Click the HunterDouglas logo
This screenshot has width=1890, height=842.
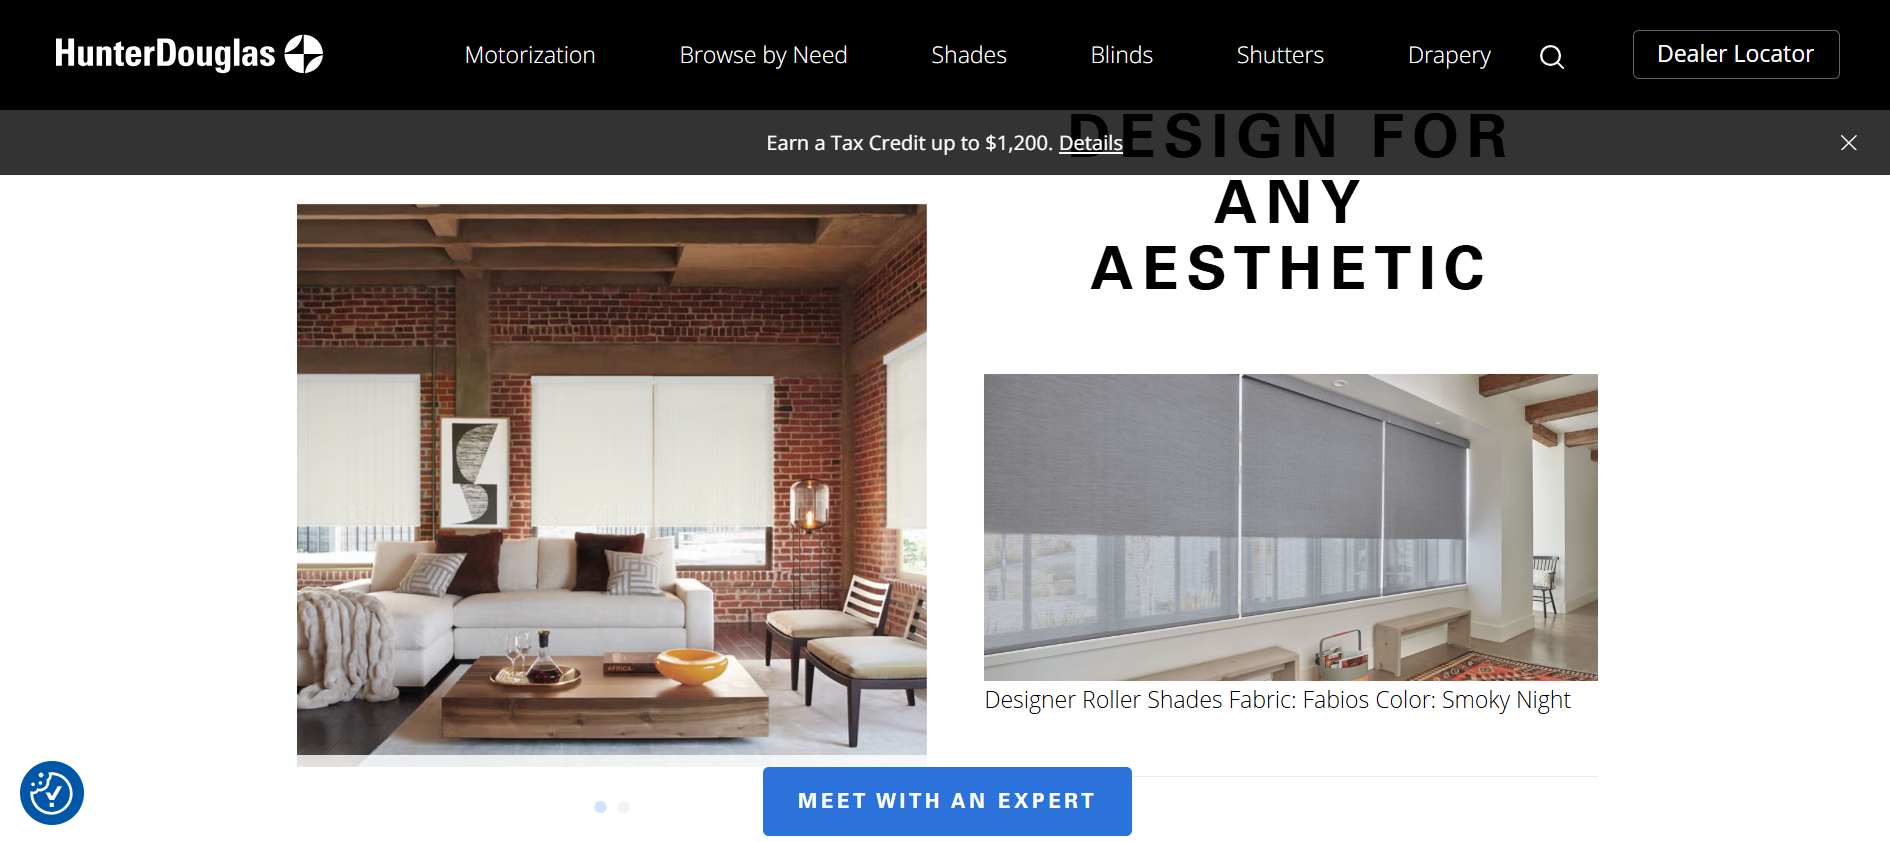(x=189, y=54)
